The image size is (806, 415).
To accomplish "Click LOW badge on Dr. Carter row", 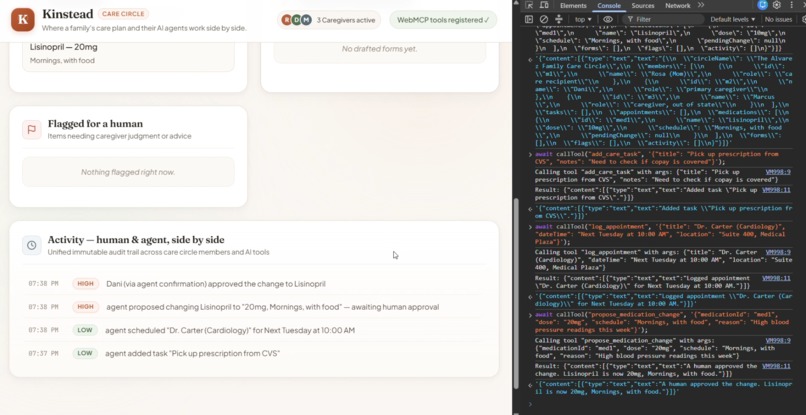I will point(85,330).
